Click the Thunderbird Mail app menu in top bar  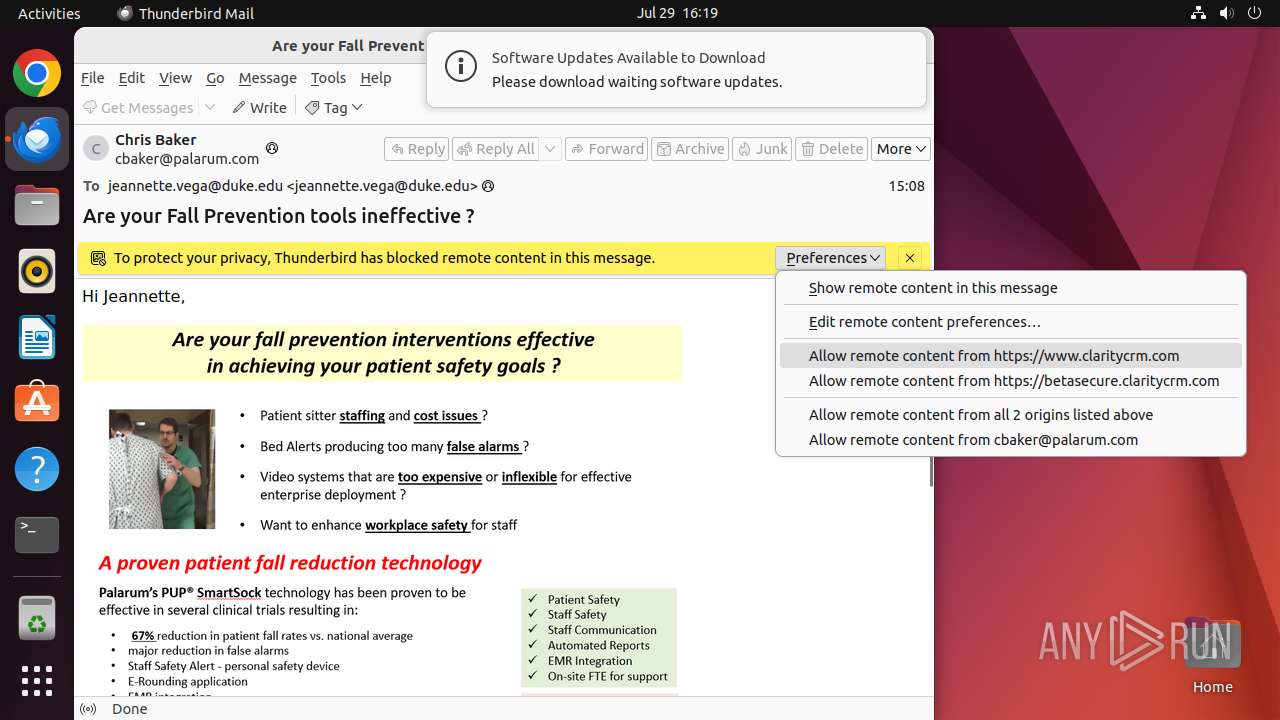(x=186, y=13)
